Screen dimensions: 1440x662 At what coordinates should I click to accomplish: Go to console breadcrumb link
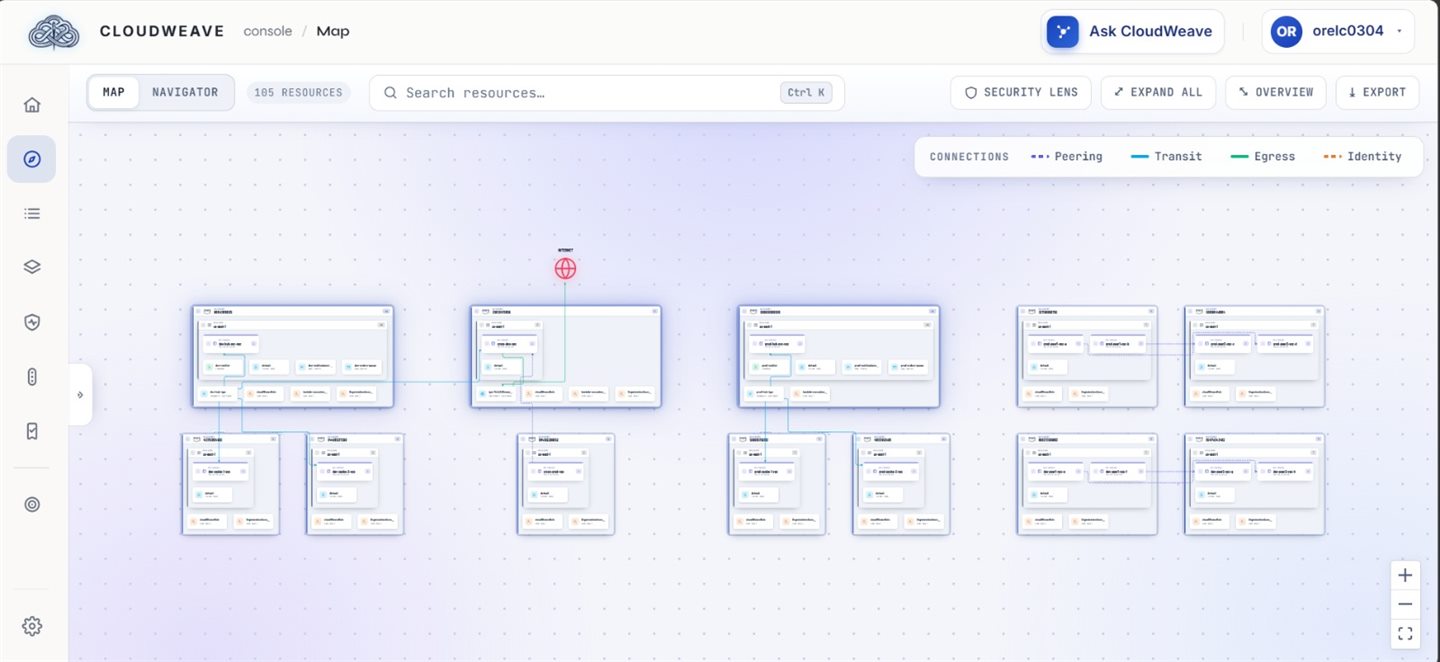[268, 31]
